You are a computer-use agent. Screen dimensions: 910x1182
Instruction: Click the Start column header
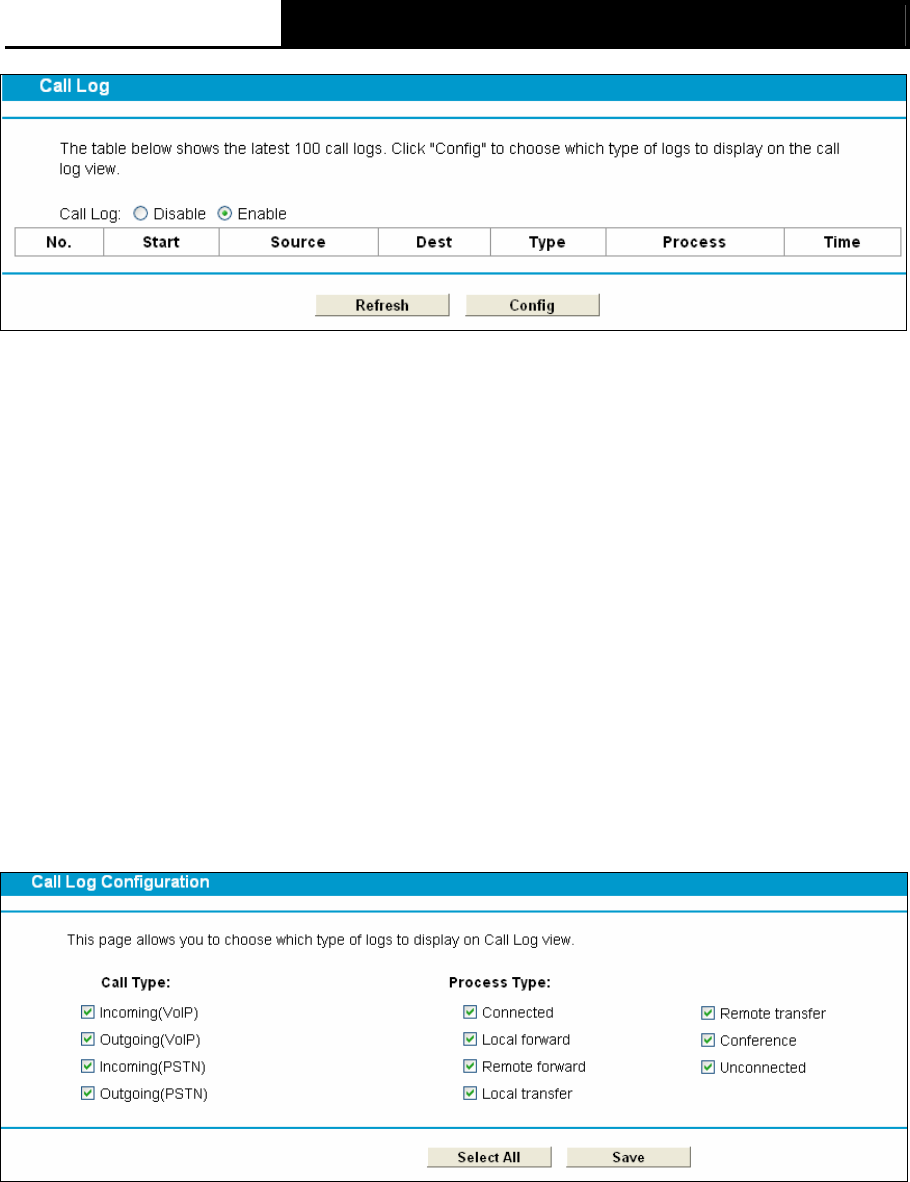[161, 242]
